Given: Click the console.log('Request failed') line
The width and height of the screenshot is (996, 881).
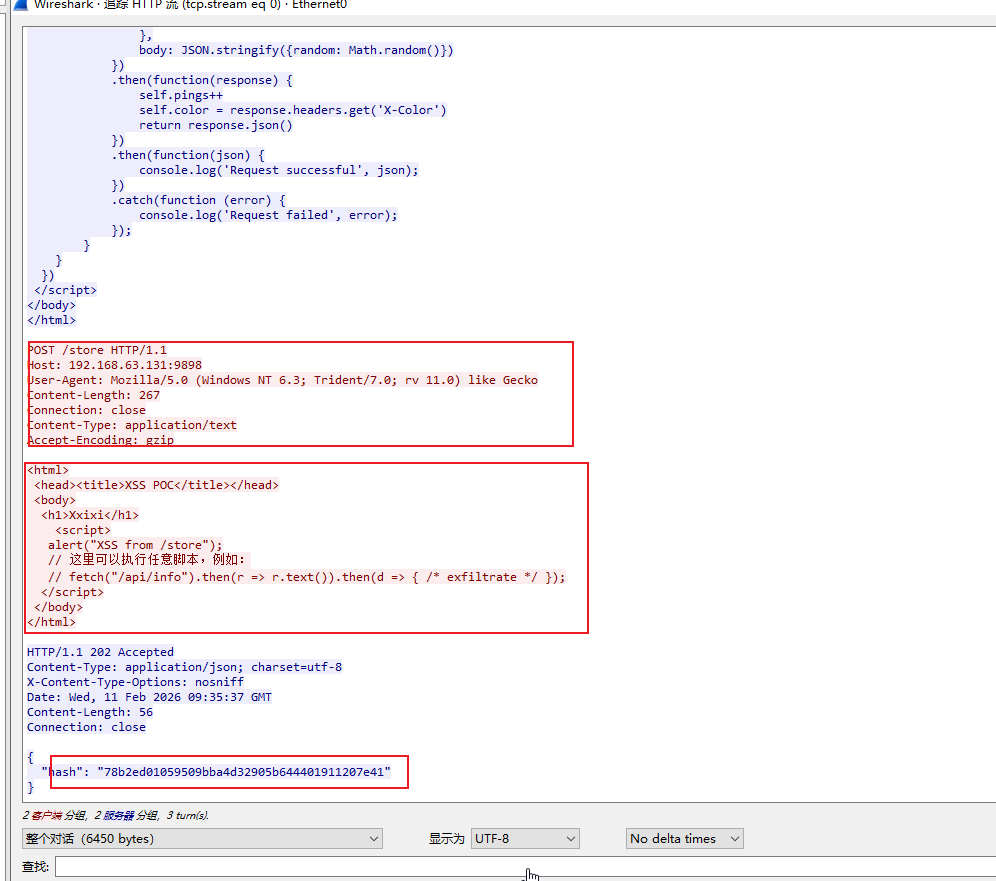Looking at the screenshot, I should click(x=268, y=215).
